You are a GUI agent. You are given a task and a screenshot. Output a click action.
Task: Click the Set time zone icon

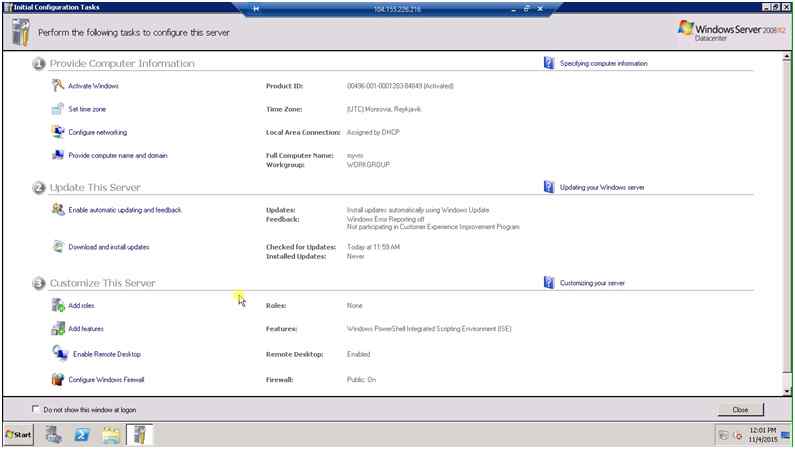58,108
